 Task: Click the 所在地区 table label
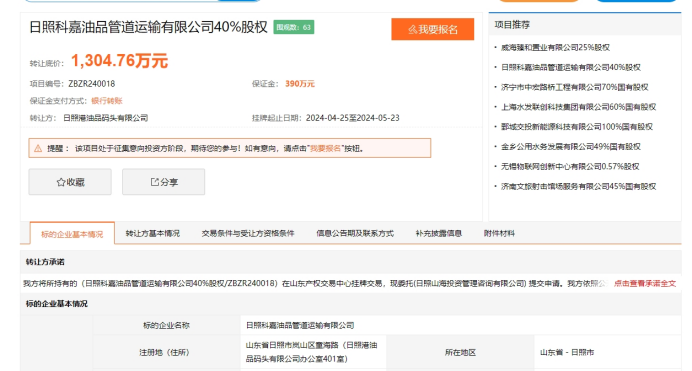click(x=460, y=352)
